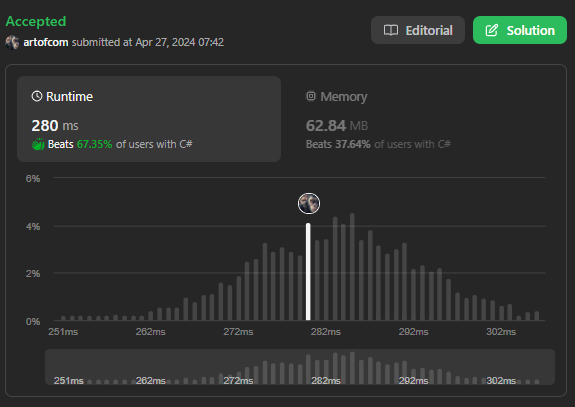Click the 280 ms runtime value
575x407 pixels.
(55, 125)
